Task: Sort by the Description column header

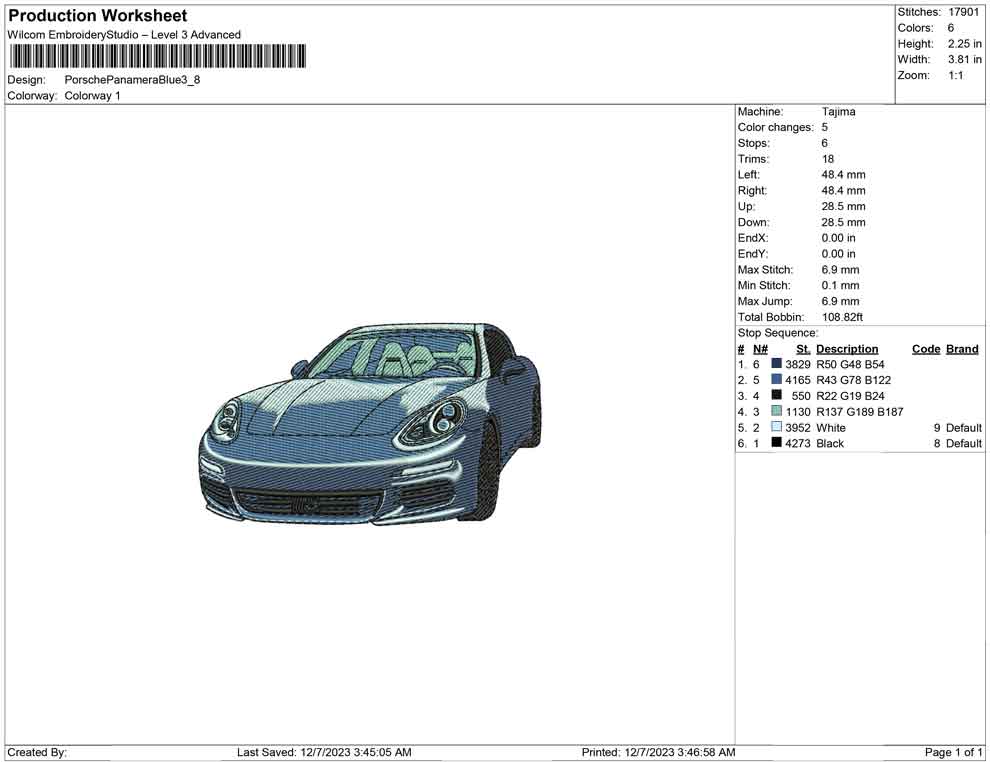Action: click(x=847, y=348)
